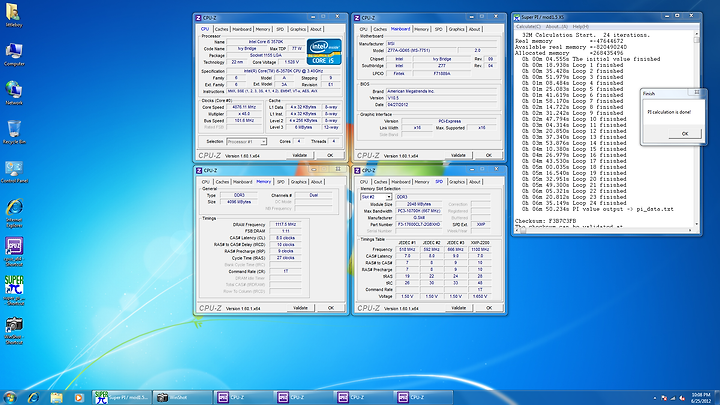This screenshot has width=720, height=405.
Task: Open the Slot #2 memory slot dropdown
Action: (376, 197)
